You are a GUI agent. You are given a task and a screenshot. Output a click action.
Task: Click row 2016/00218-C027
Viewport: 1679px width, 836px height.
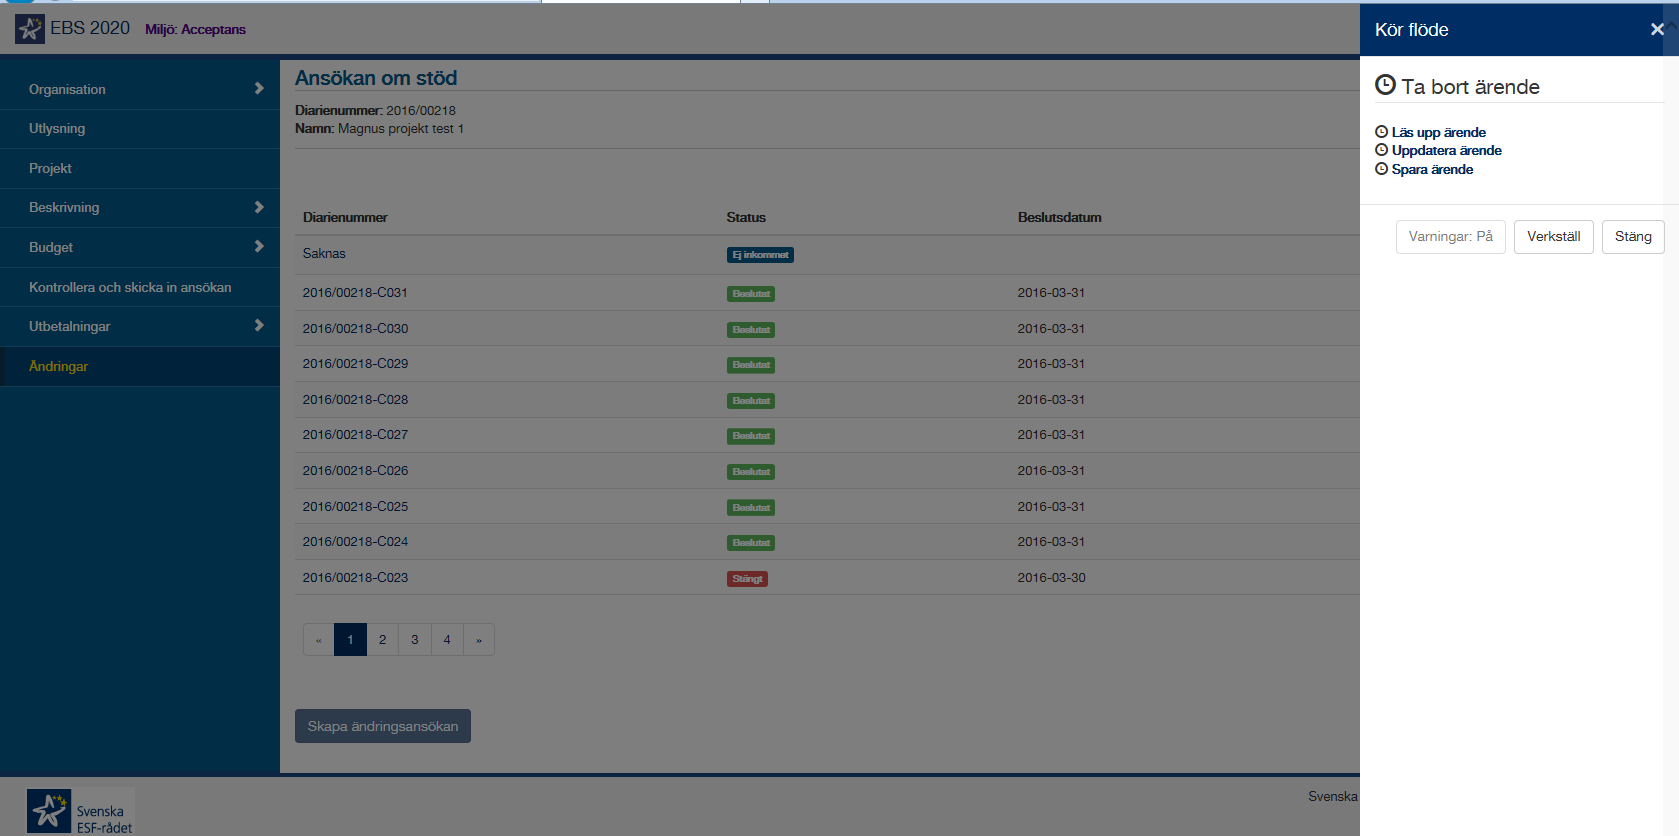click(827, 435)
